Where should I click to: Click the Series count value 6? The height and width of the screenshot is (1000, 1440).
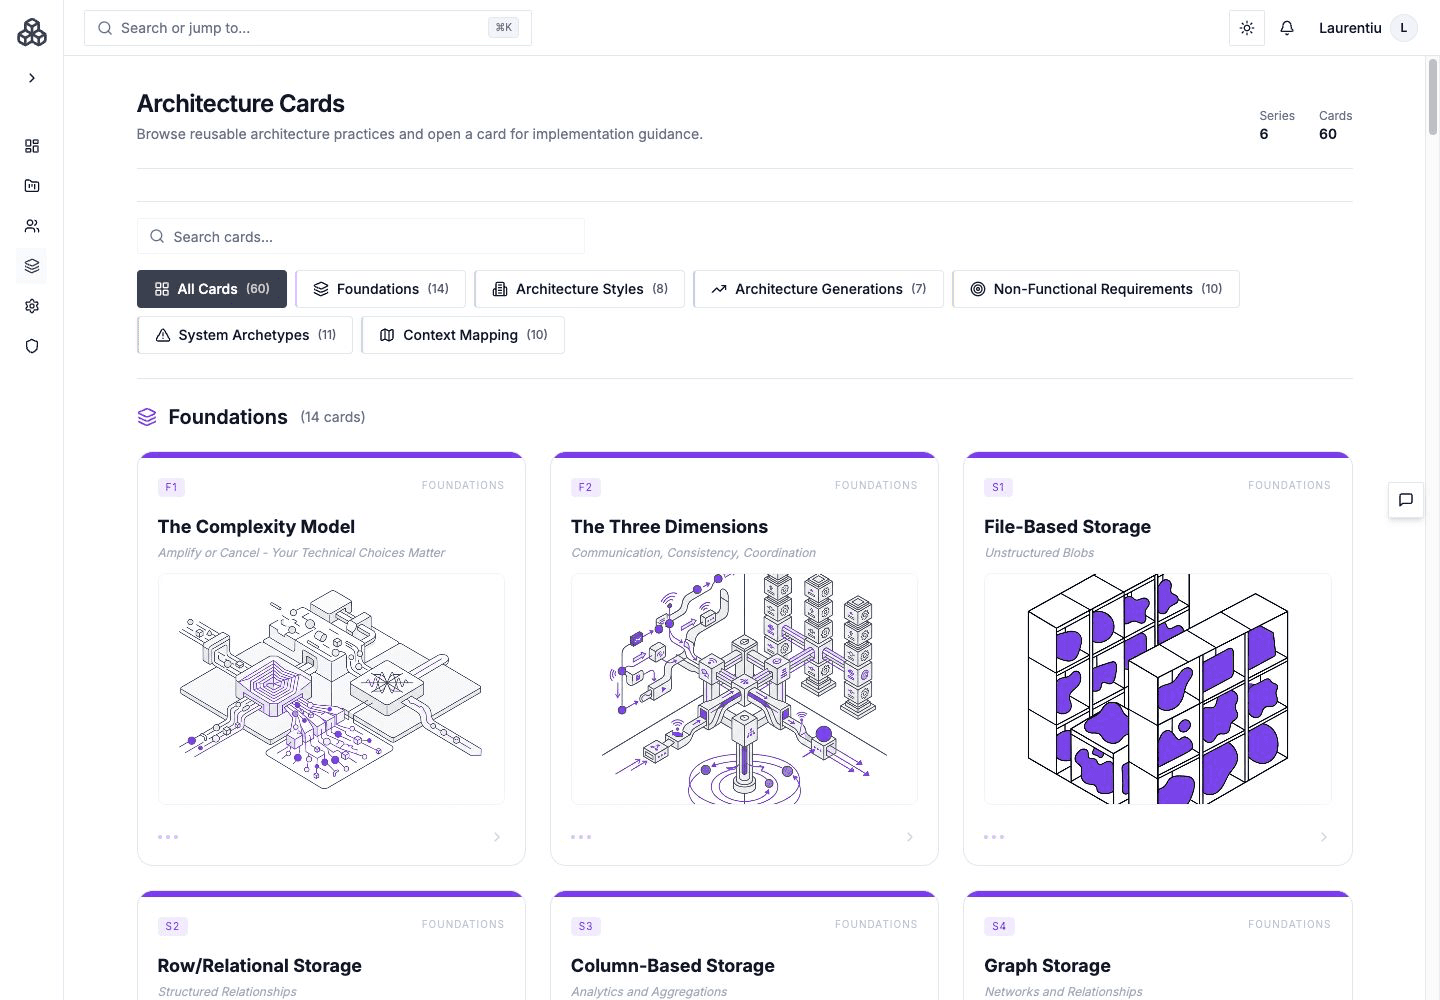[1264, 134]
